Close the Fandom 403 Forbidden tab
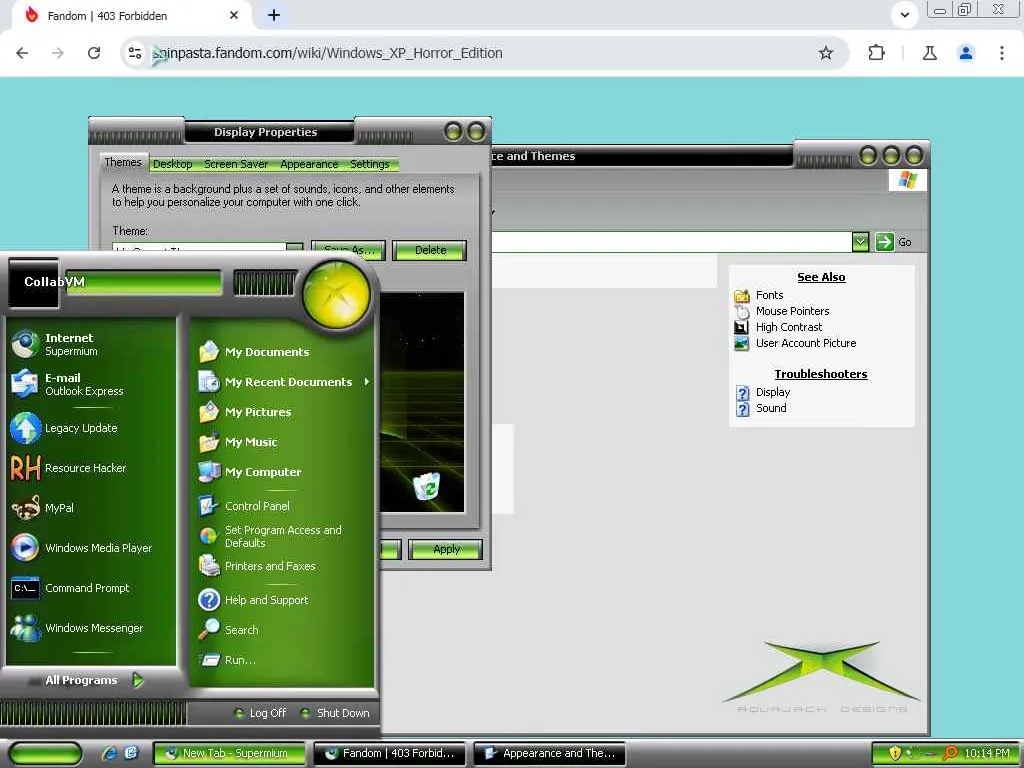This screenshot has width=1024, height=768. pos(234,15)
